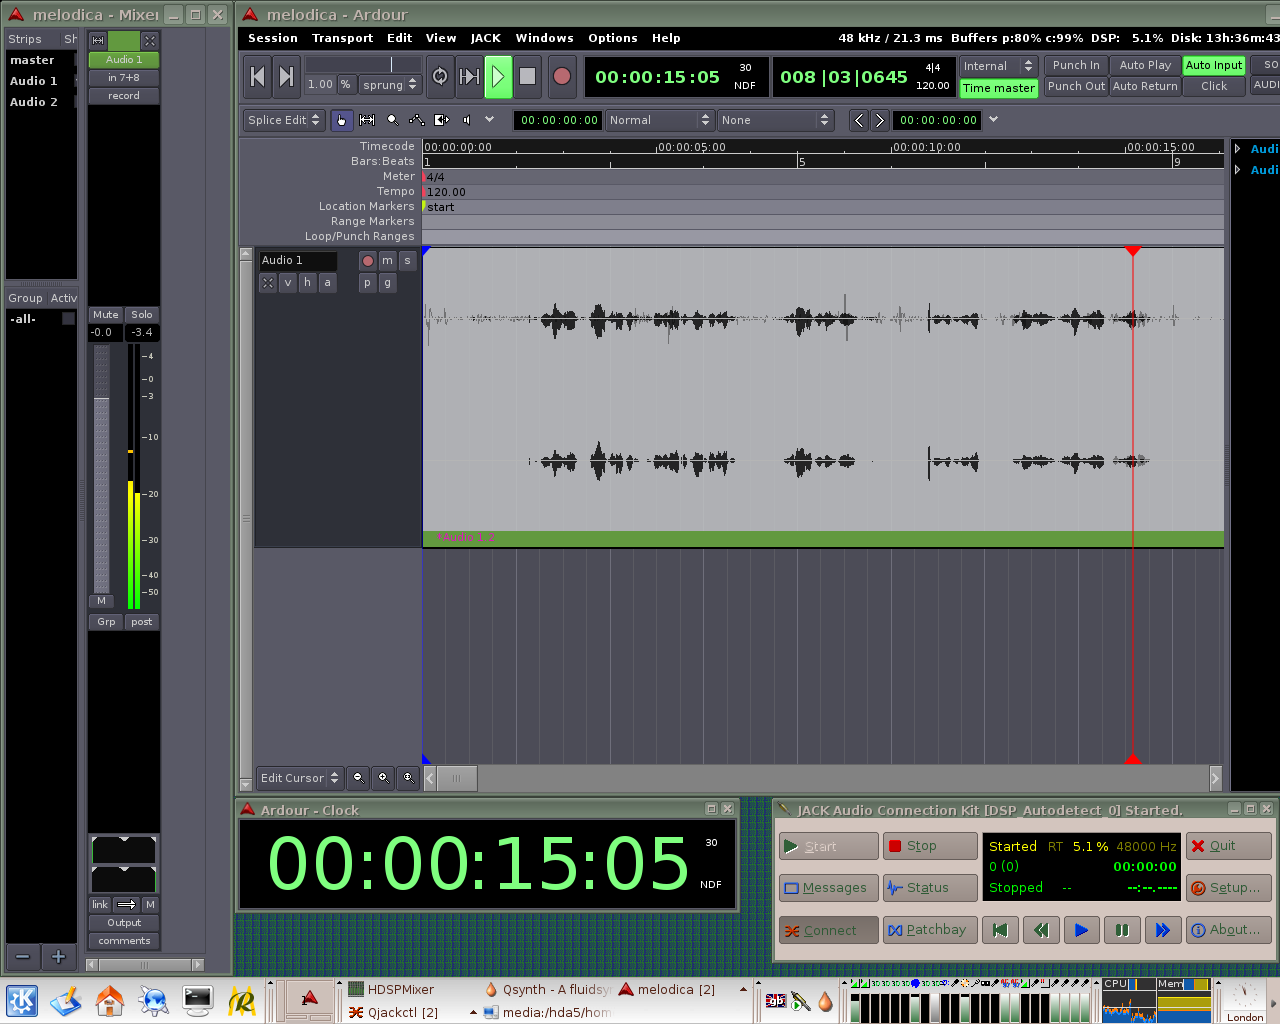Solo Audio 1 track with s button
Viewport: 1280px width, 1024px height.
pyautogui.click(x=407, y=261)
